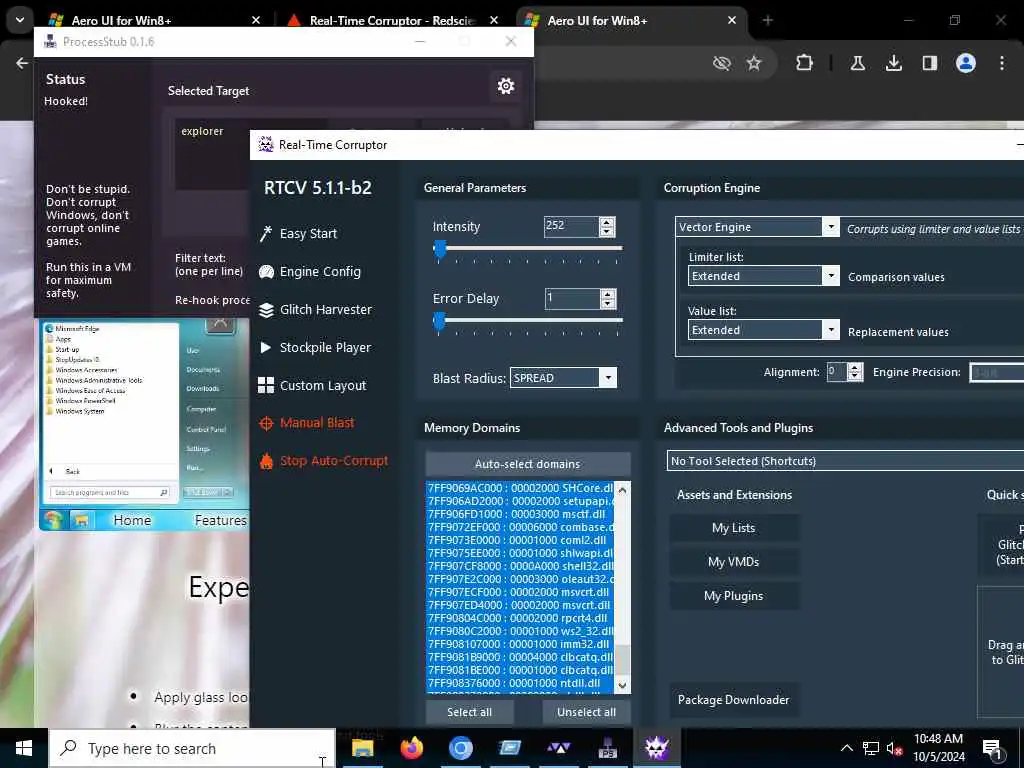This screenshot has width=1024, height=768.
Task: Close the Real-Time Corruptor browser tab
Action: point(494,20)
